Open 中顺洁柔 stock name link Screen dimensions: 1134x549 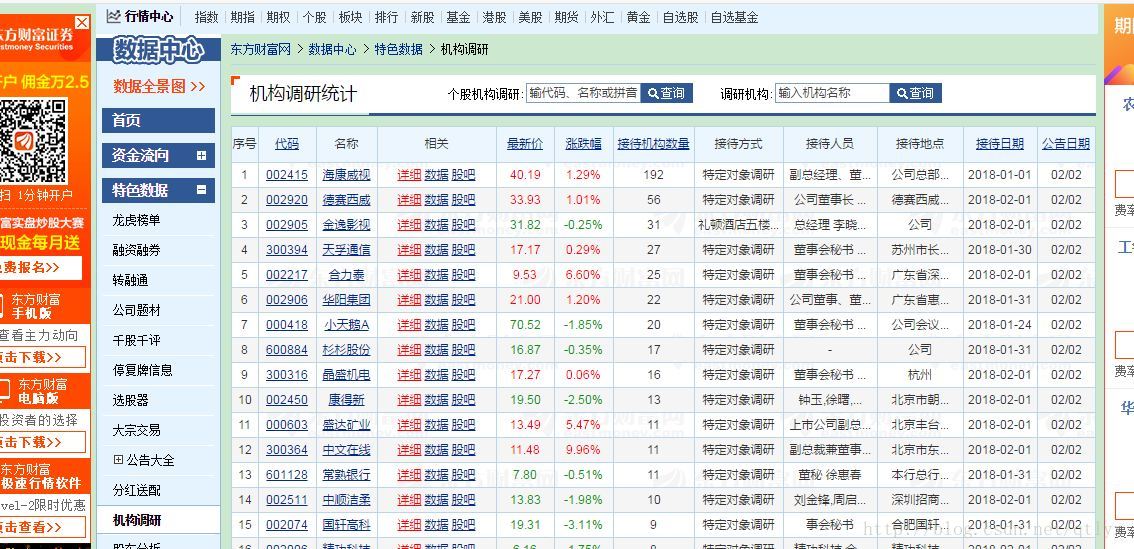pyautogui.click(x=346, y=500)
